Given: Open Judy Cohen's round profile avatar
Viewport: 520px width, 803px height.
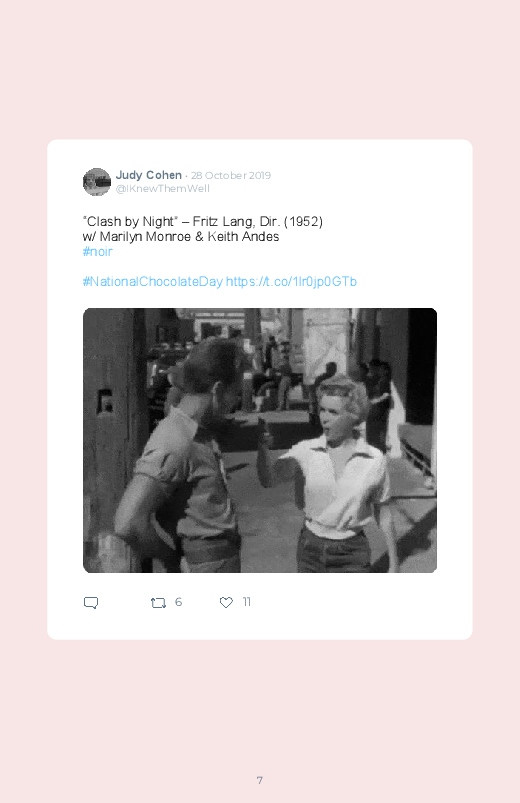Looking at the screenshot, I should 97,182.
